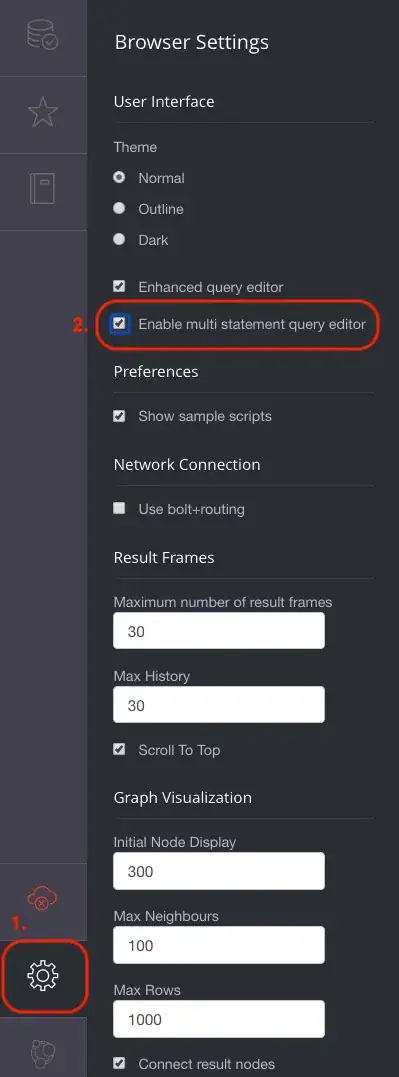Toggle Connect result nodes checkbox

point(119,1063)
